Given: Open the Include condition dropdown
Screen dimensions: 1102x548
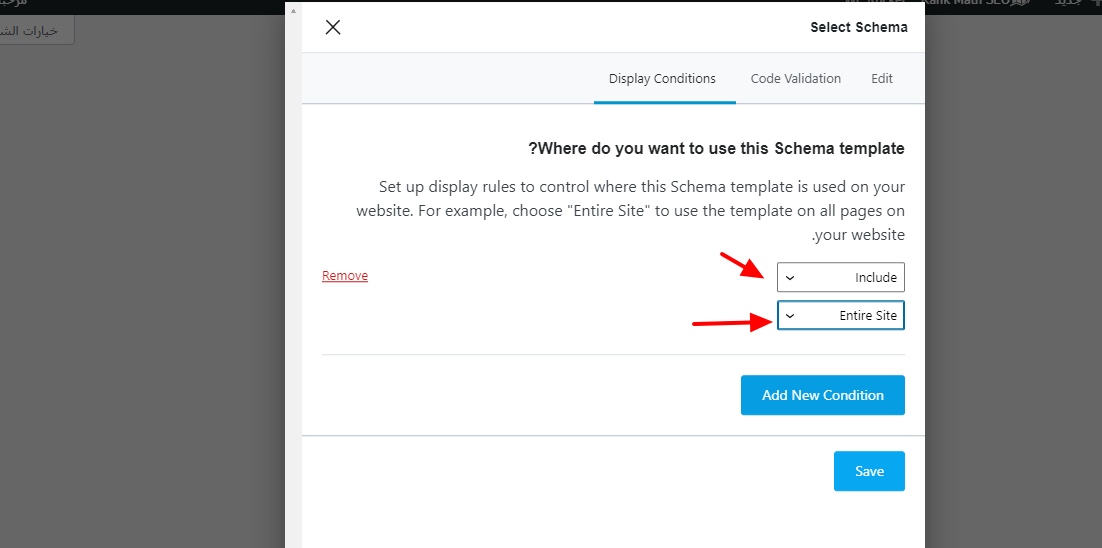Looking at the screenshot, I should pyautogui.click(x=841, y=277).
